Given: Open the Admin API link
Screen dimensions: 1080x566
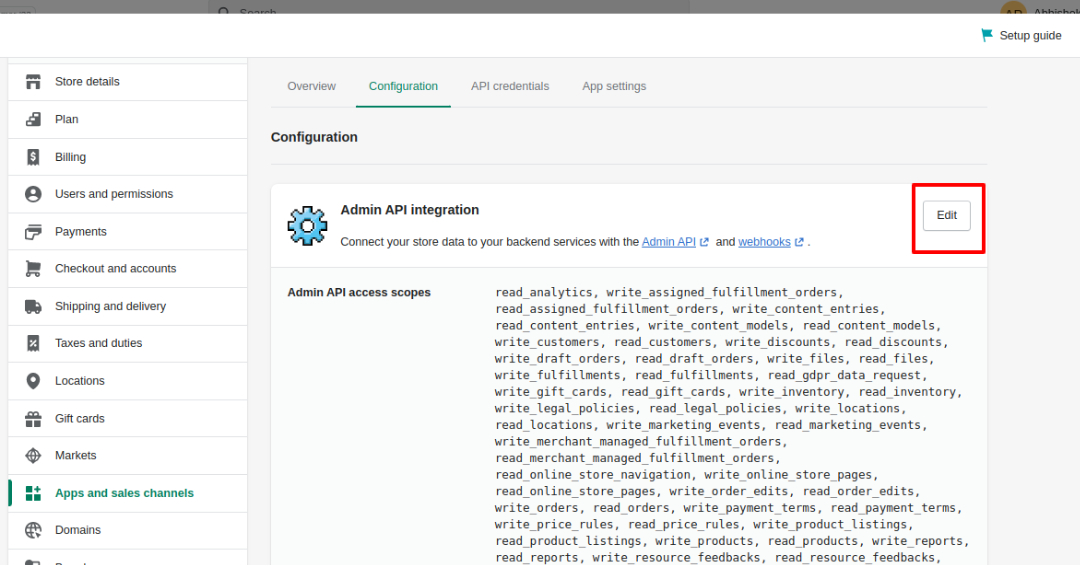Looking at the screenshot, I should coord(668,242).
